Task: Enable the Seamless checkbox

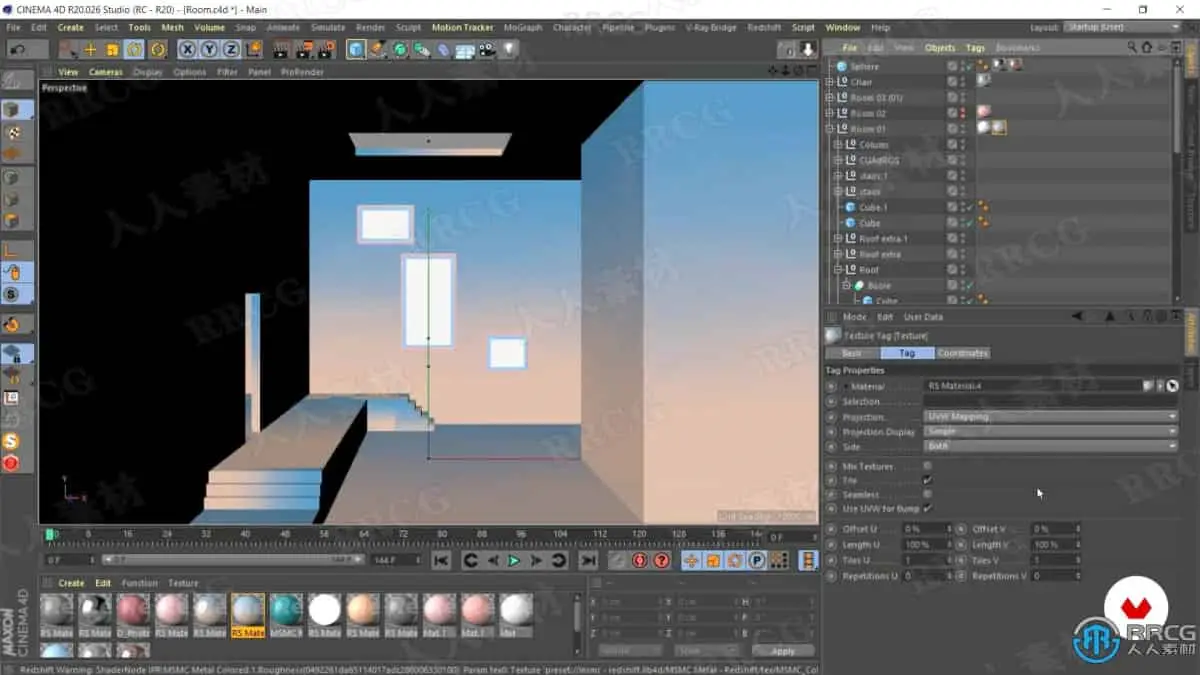Action: (x=928, y=494)
